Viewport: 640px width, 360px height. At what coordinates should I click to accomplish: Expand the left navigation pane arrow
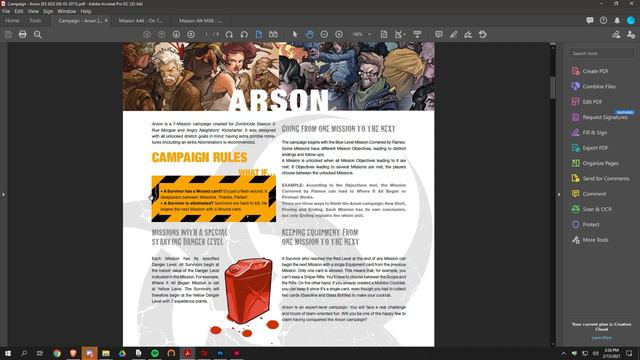[x=3, y=195]
